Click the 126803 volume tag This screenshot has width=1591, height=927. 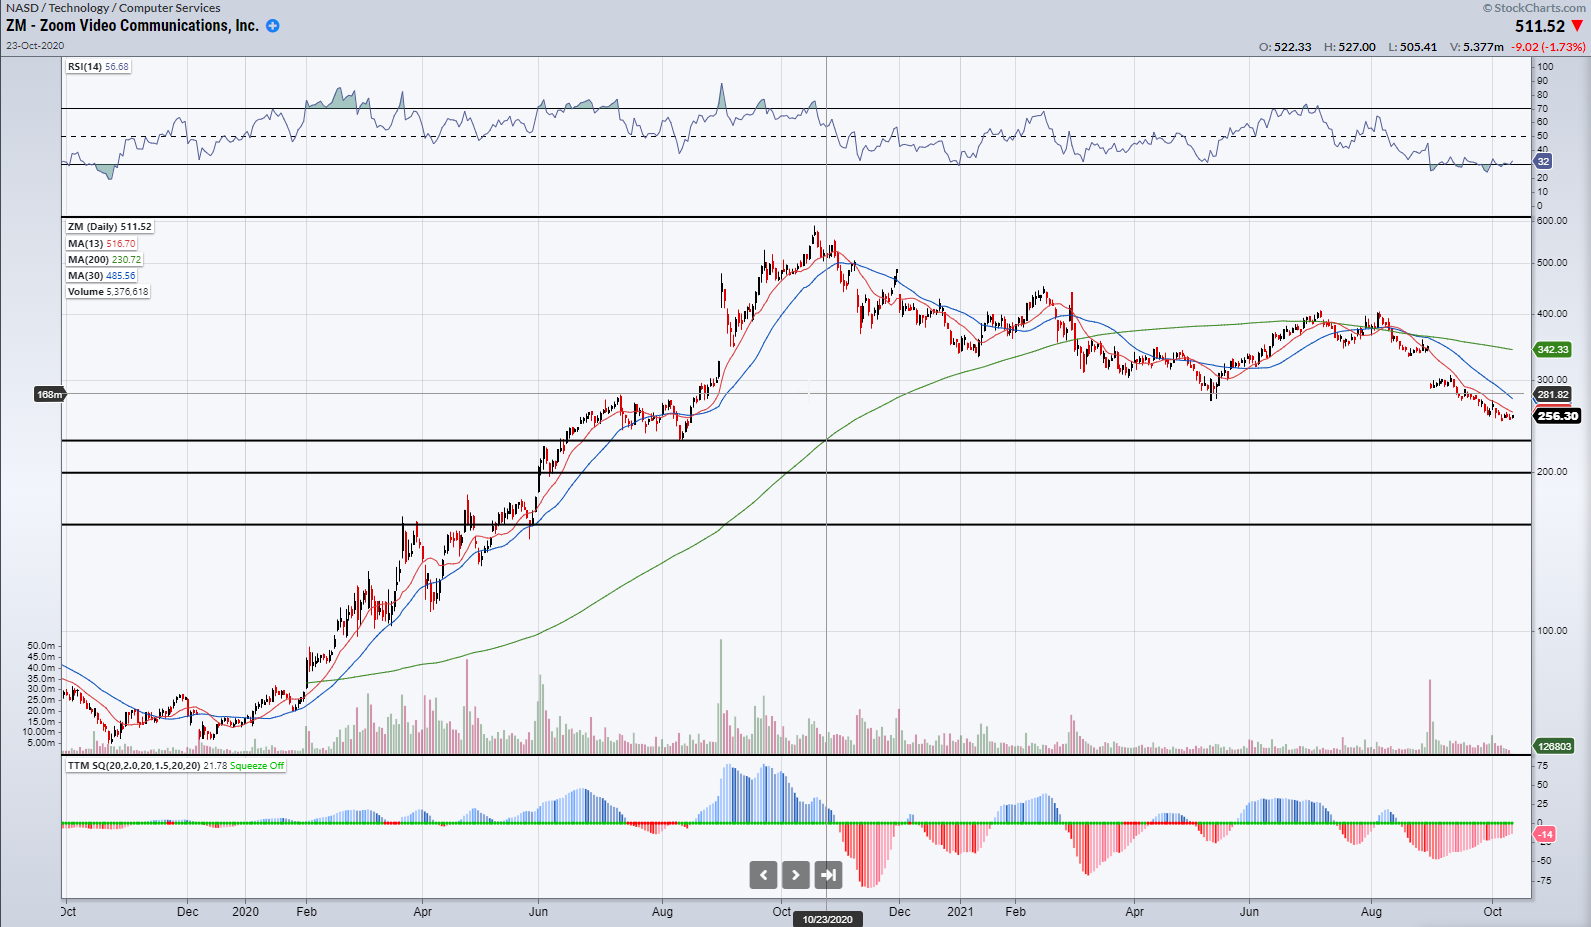1555,746
